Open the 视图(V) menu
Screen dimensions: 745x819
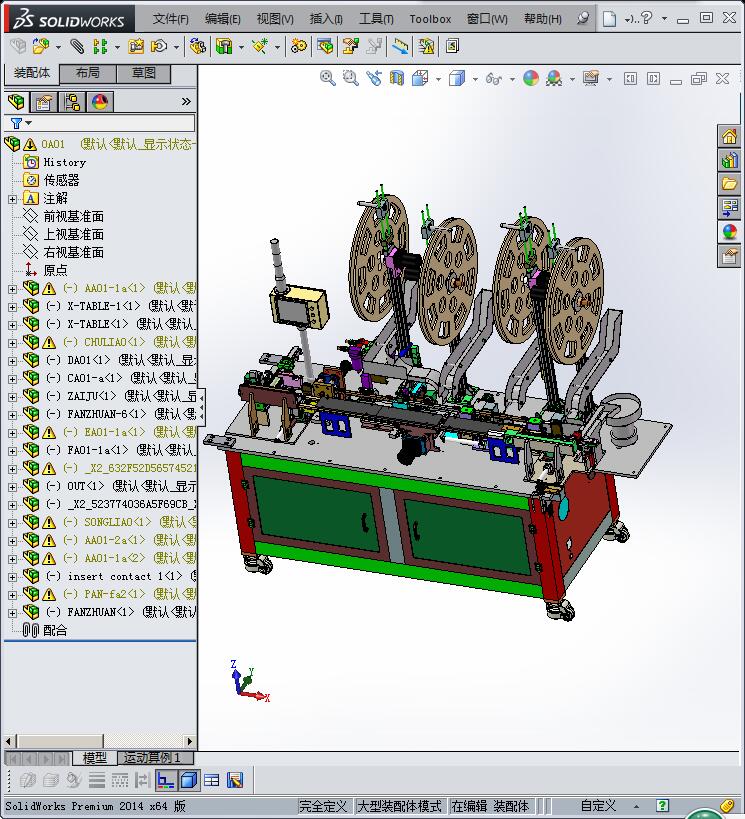275,19
